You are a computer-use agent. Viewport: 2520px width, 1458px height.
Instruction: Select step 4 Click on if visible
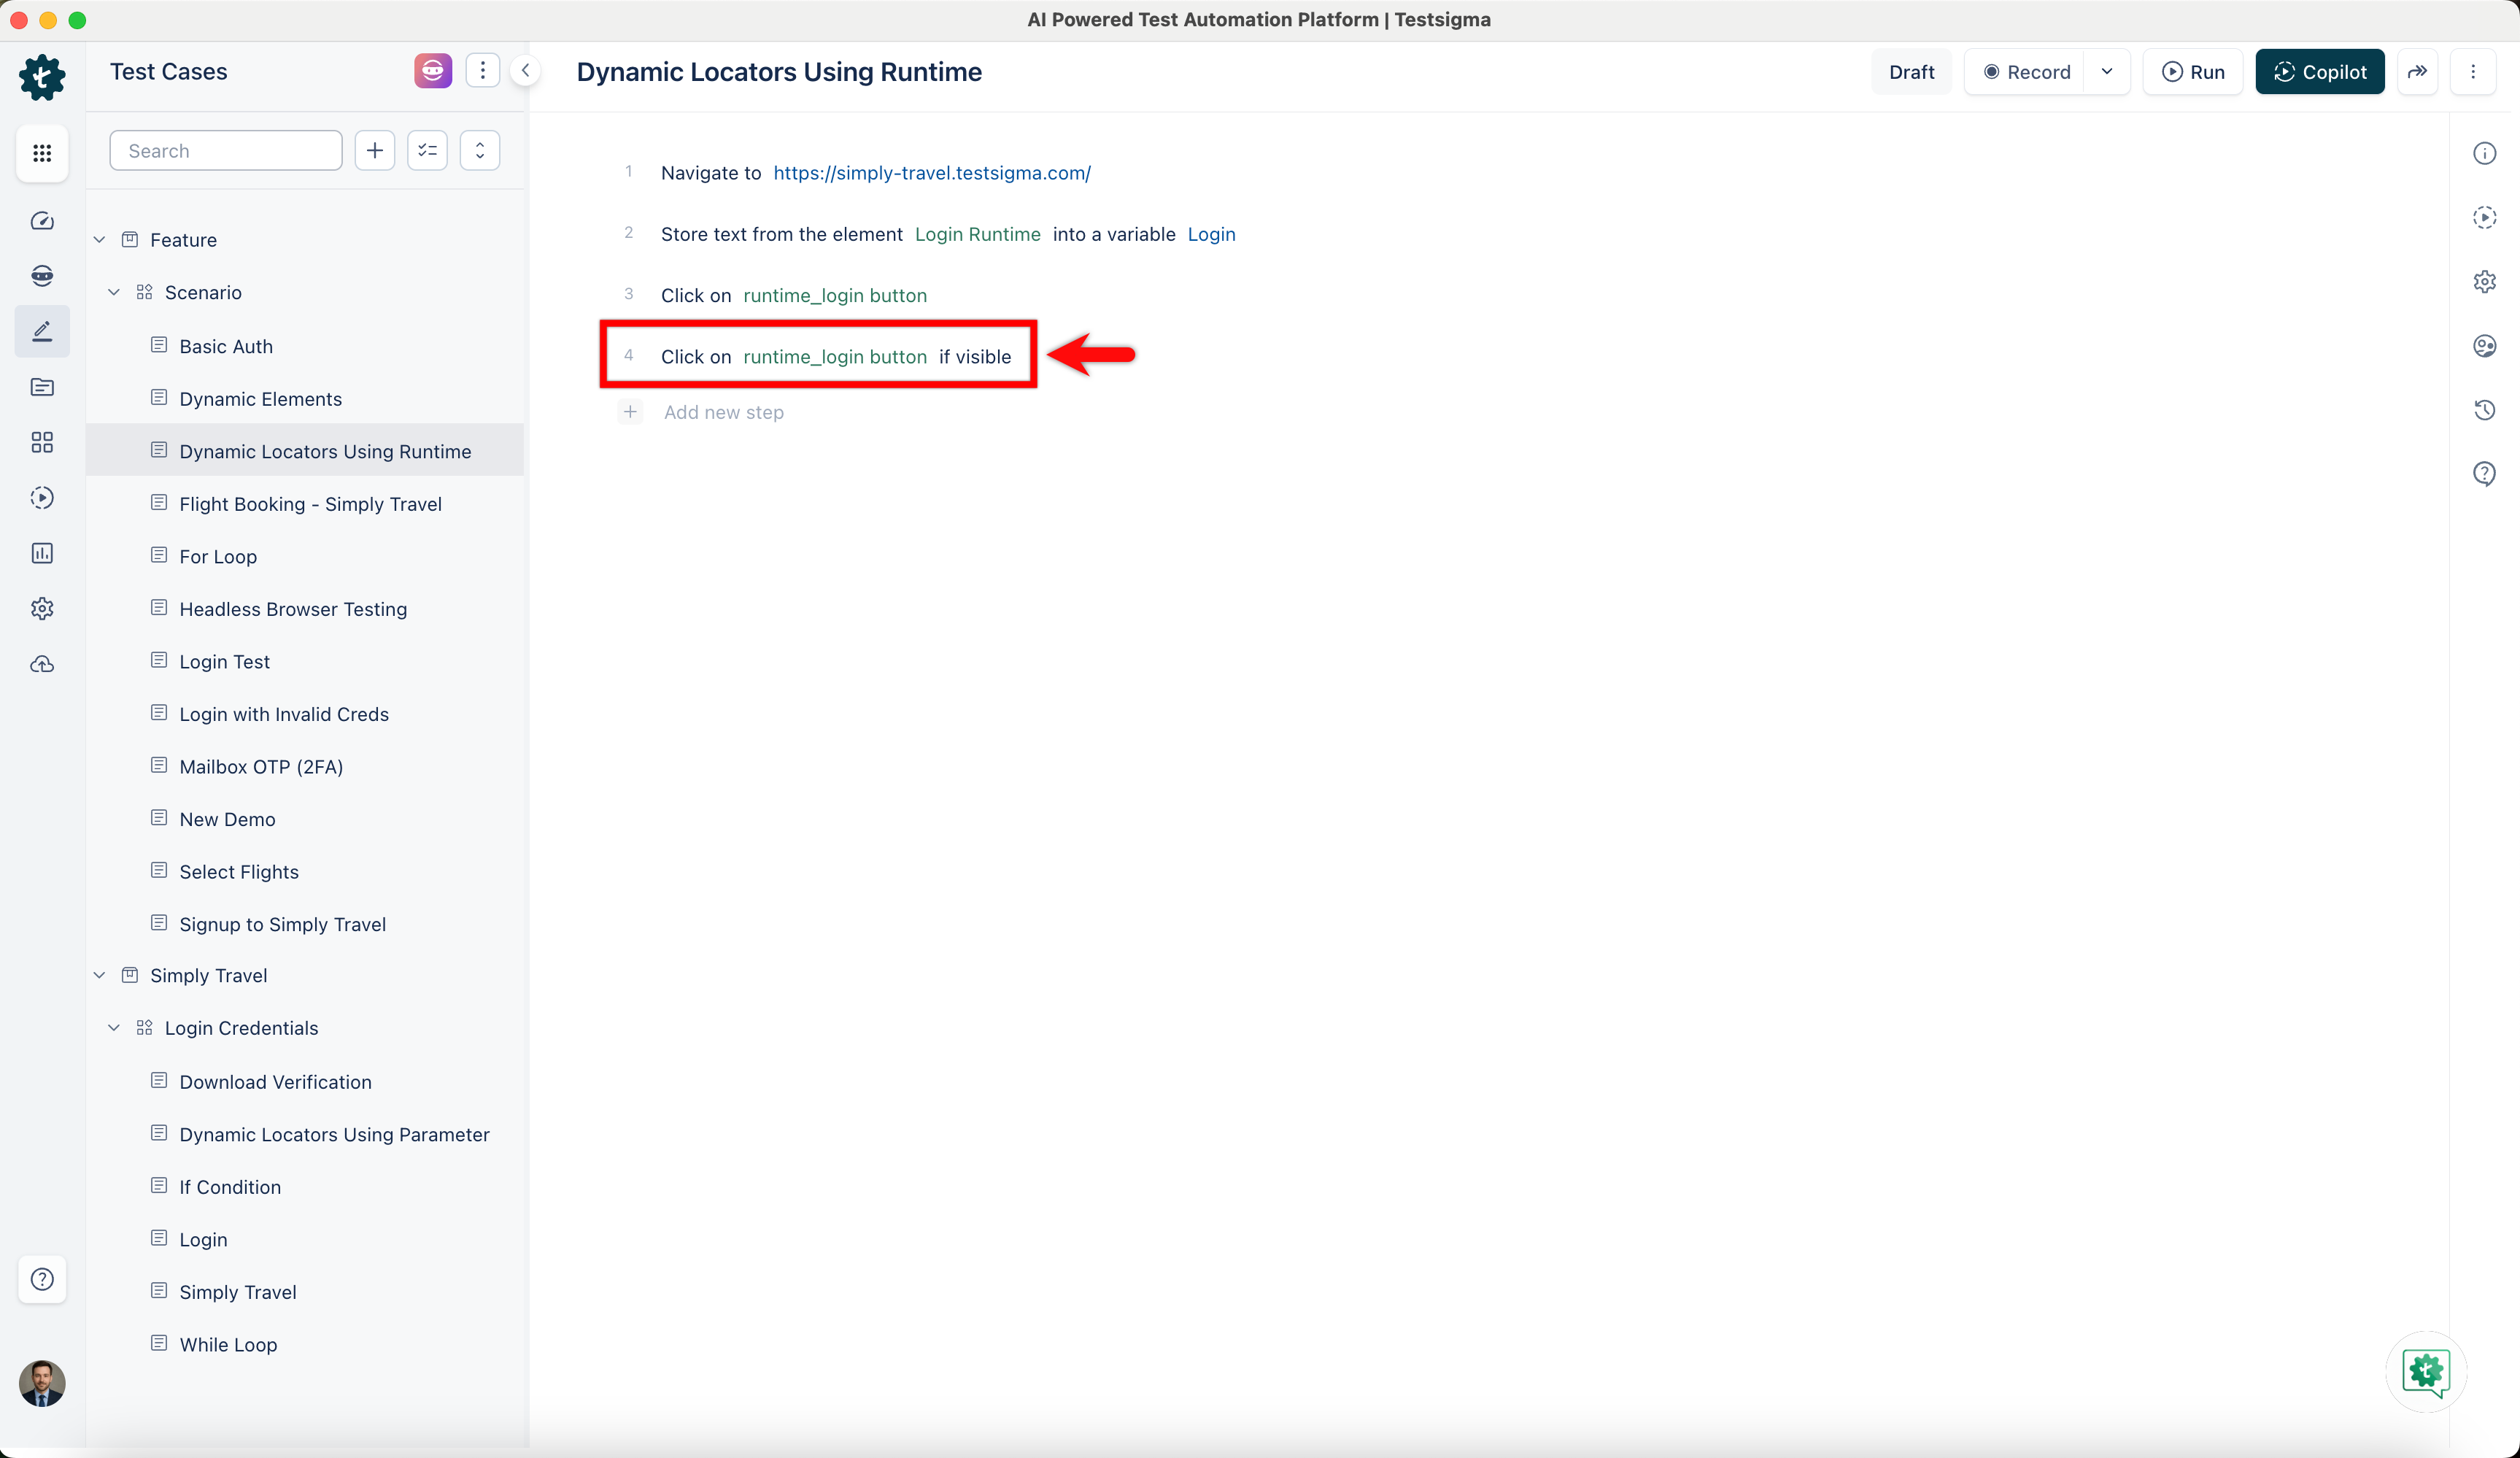[817, 356]
